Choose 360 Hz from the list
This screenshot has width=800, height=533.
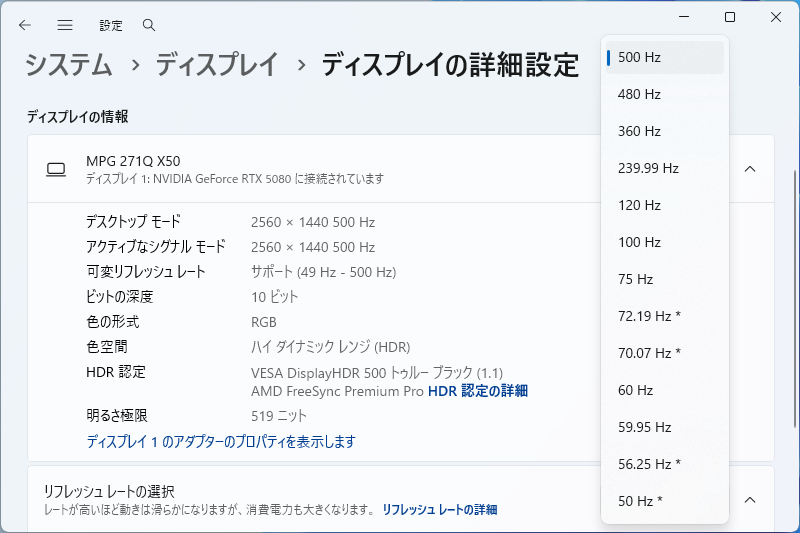click(x=665, y=131)
